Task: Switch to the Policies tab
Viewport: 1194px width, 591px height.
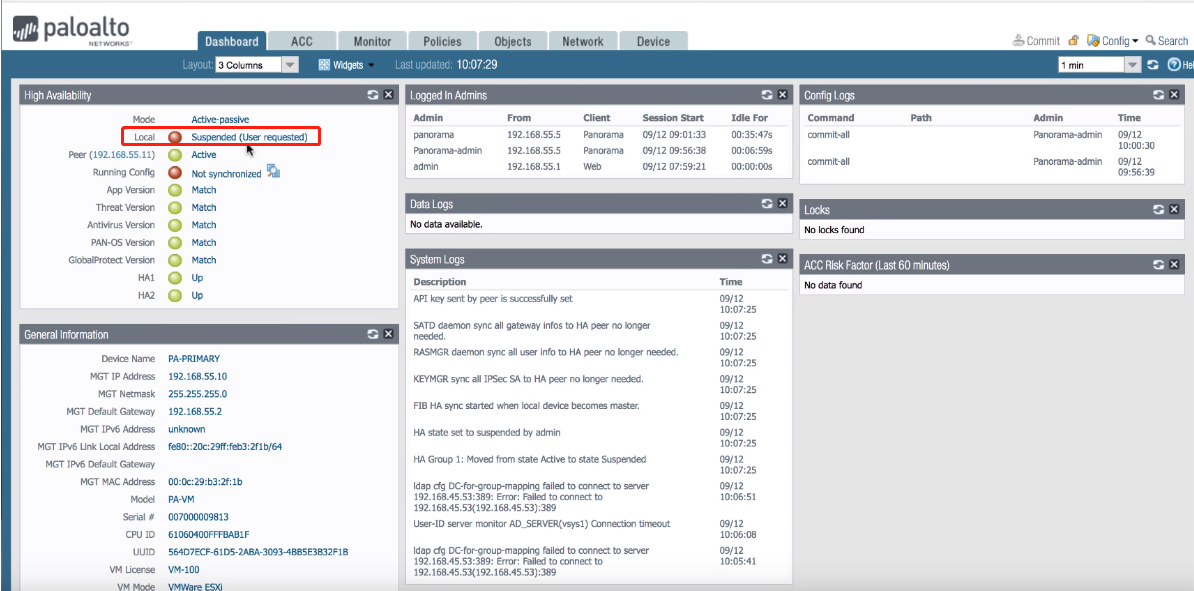Action: point(442,41)
